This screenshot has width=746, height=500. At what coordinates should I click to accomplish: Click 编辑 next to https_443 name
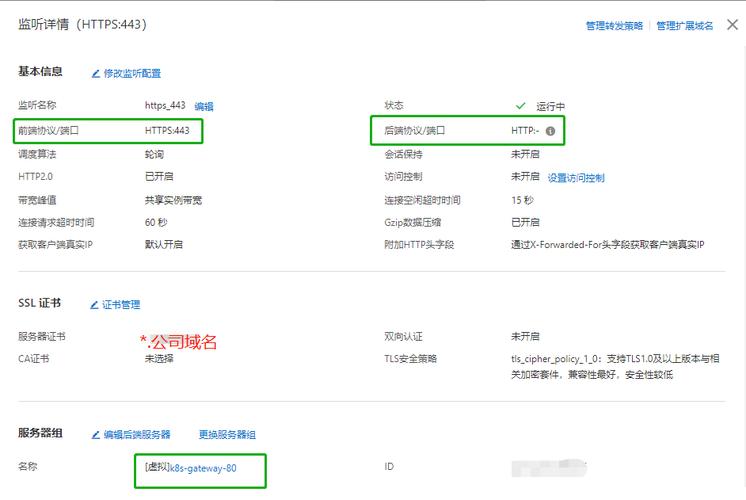[204, 107]
